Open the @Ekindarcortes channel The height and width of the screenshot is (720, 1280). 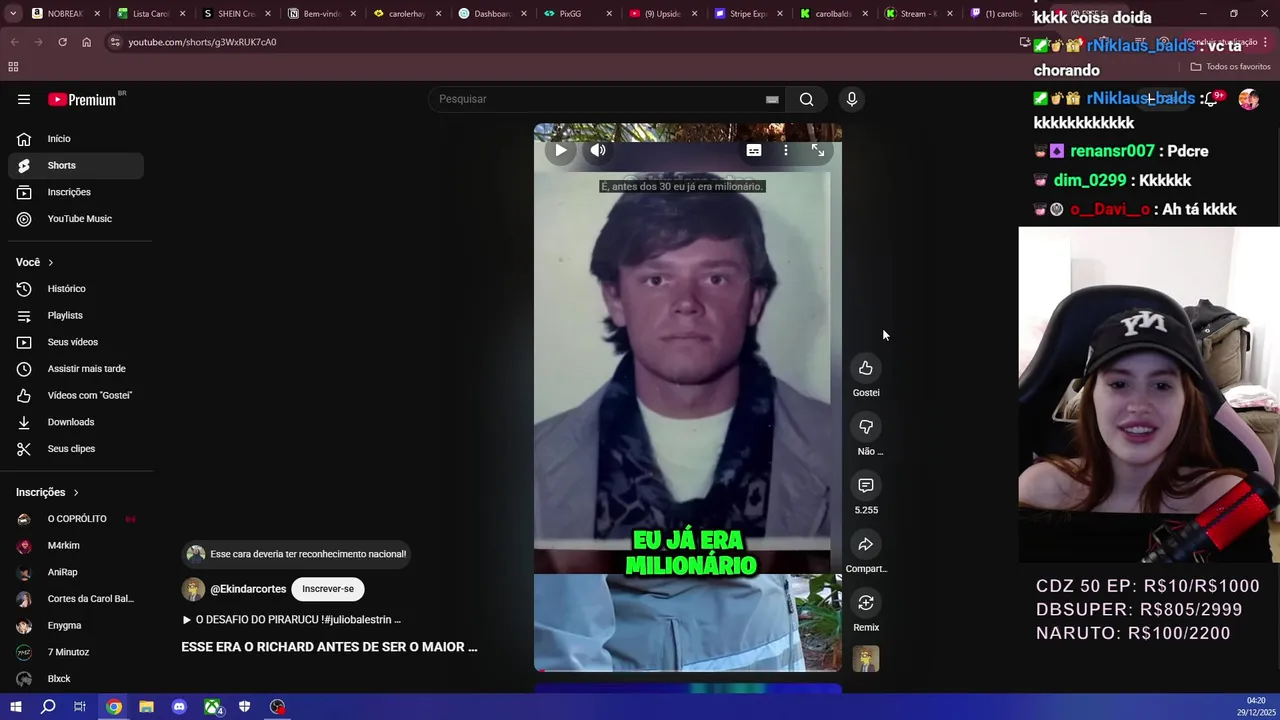coord(248,589)
